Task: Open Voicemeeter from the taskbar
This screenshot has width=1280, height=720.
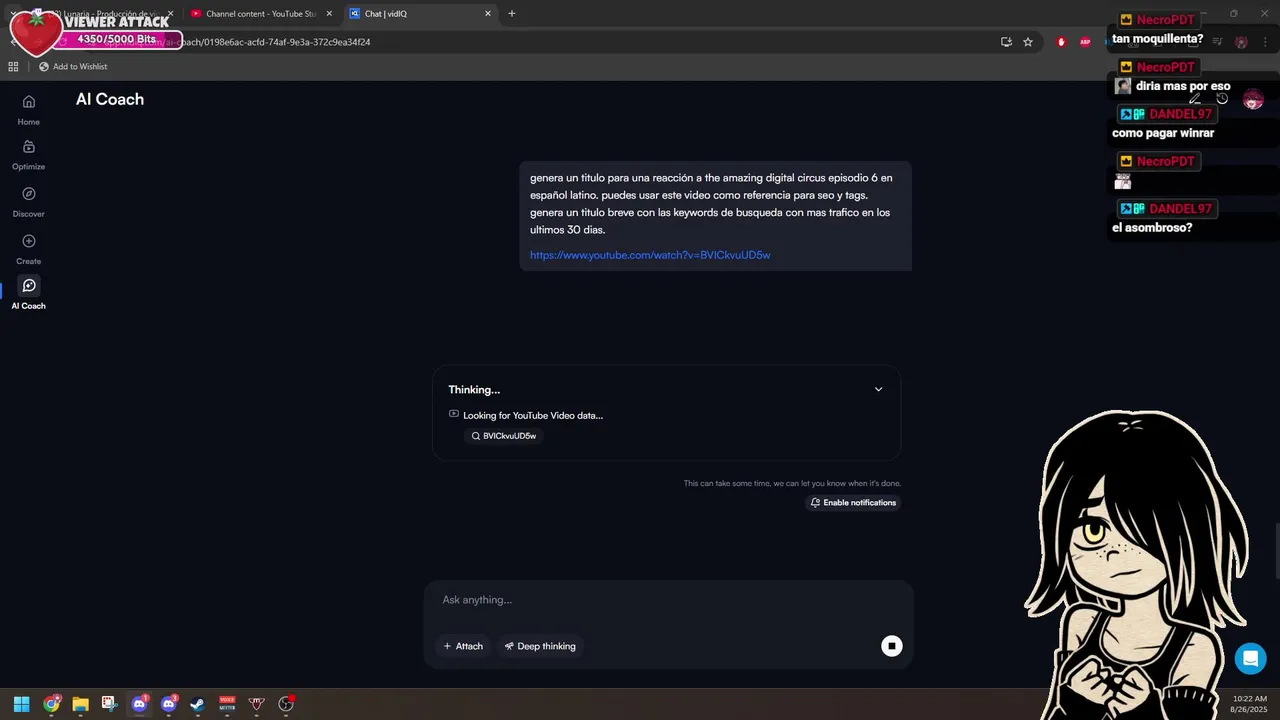Action: click(x=227, y=704)
